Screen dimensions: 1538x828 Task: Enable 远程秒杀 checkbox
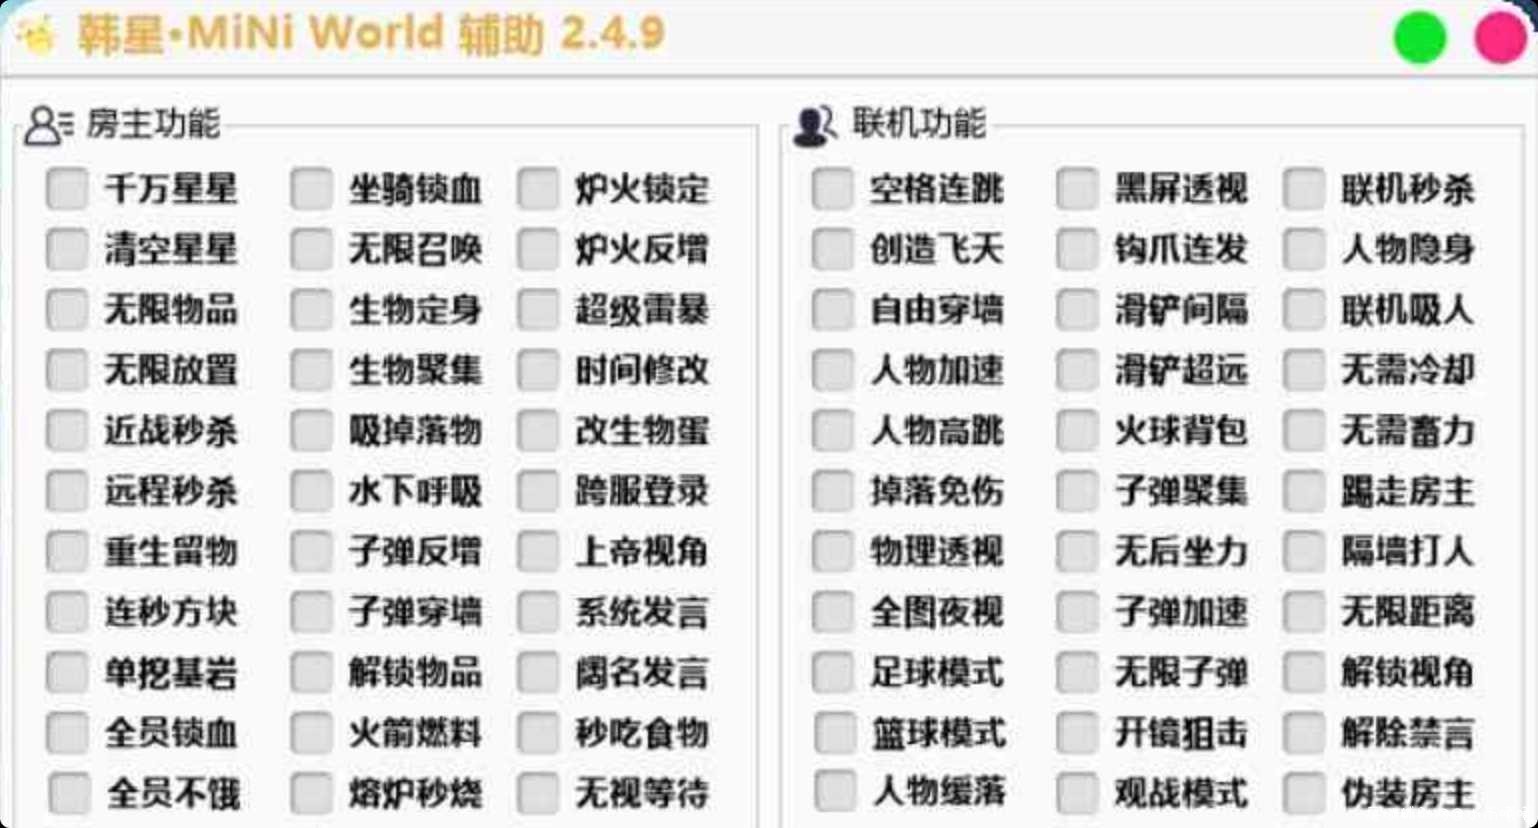tap(68, 491)
